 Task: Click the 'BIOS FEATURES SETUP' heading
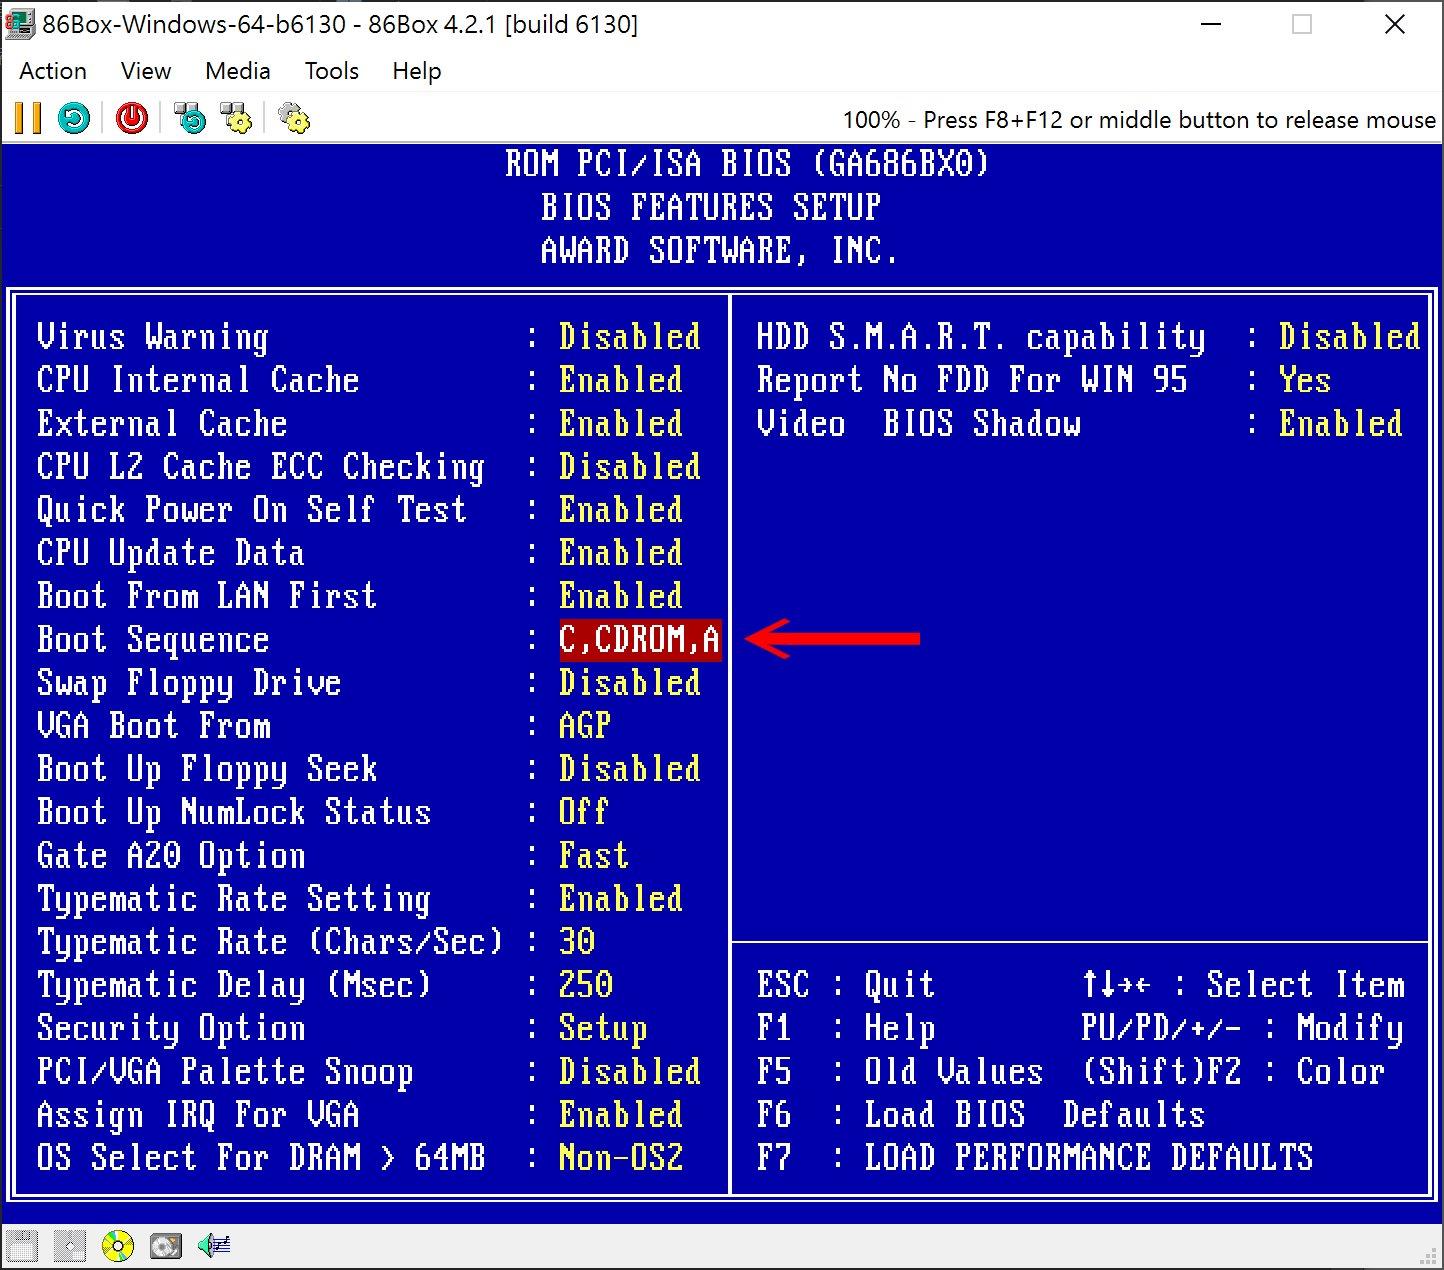[711, 207]
